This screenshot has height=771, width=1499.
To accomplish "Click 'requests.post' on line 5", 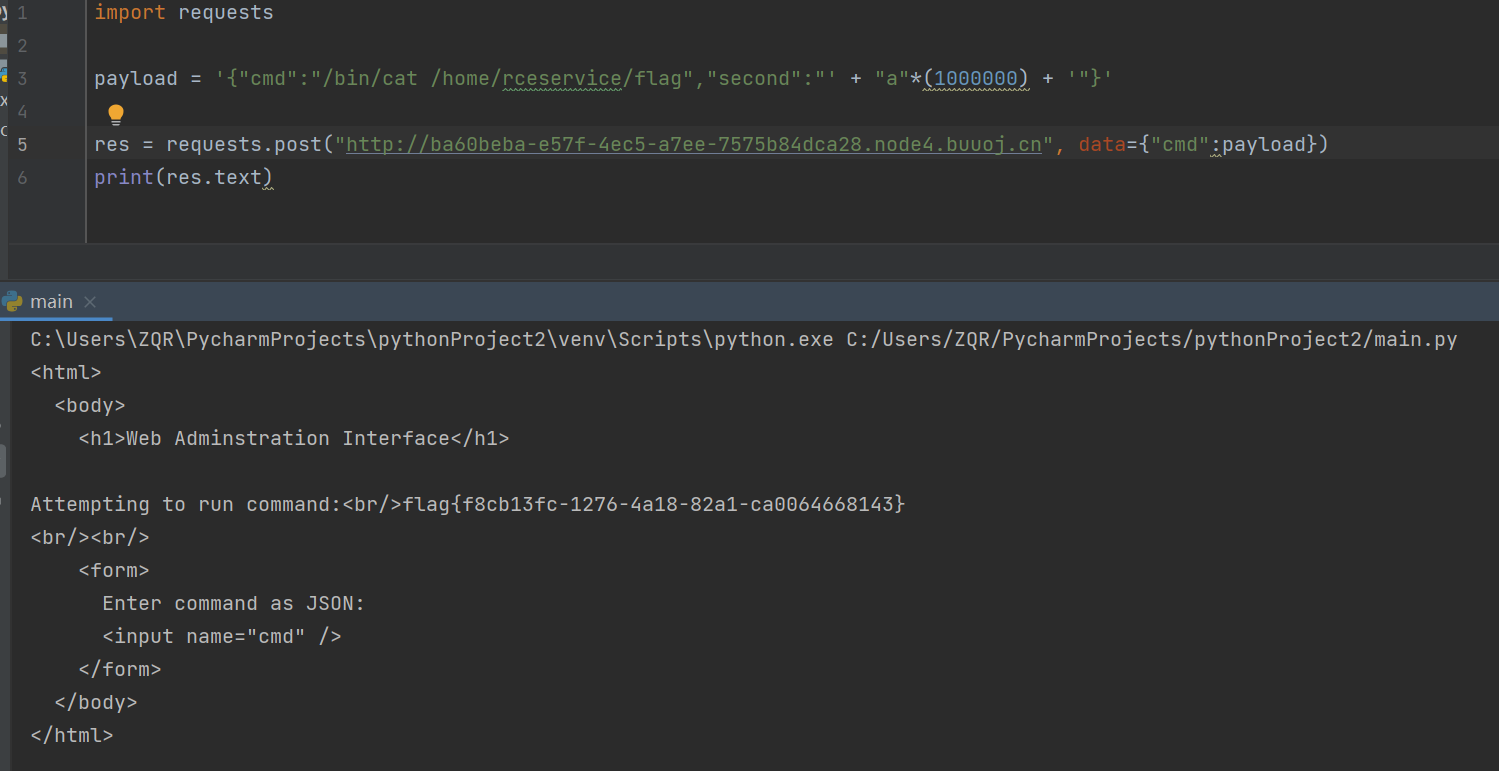I will click(x=244, y=145).
